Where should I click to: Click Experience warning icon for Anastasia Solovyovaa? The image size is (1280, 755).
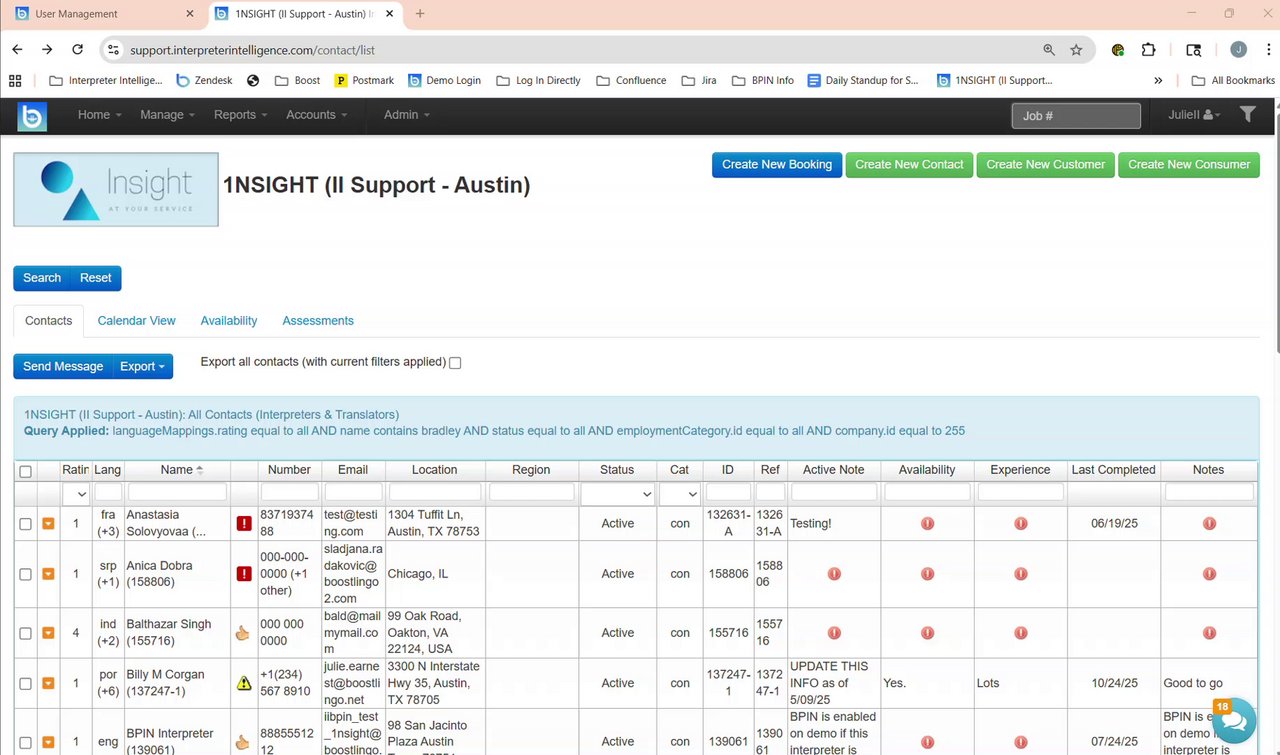1020,523
